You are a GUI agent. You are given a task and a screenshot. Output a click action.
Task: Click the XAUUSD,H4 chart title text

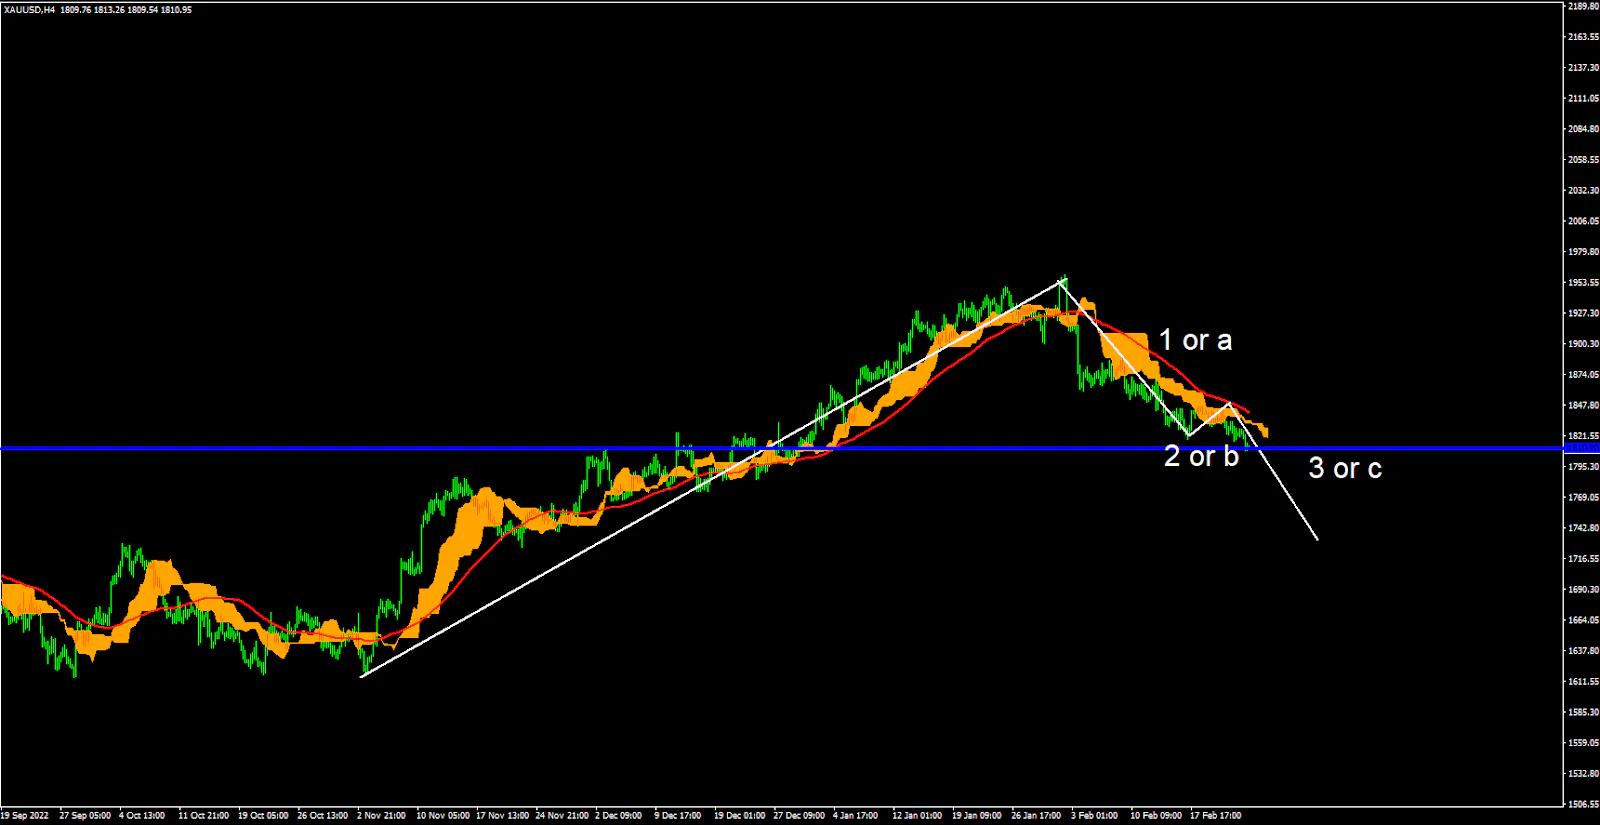pos(30,10)
